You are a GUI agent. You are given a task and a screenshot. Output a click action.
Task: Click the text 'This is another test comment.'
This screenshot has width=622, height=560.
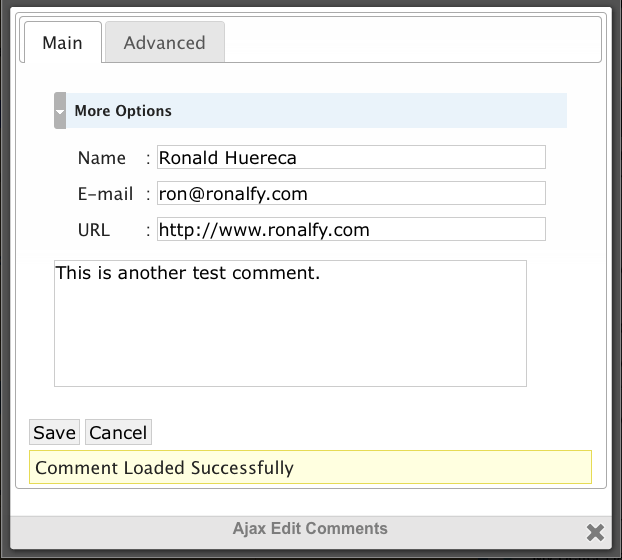coord(188,272)
